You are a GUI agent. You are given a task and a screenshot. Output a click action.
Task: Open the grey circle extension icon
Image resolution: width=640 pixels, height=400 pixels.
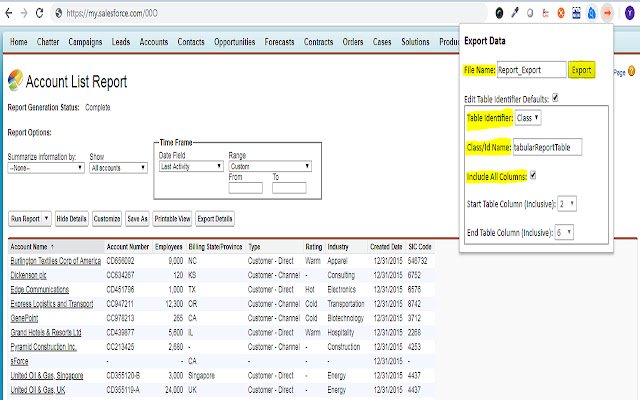[x=530, y=13]
